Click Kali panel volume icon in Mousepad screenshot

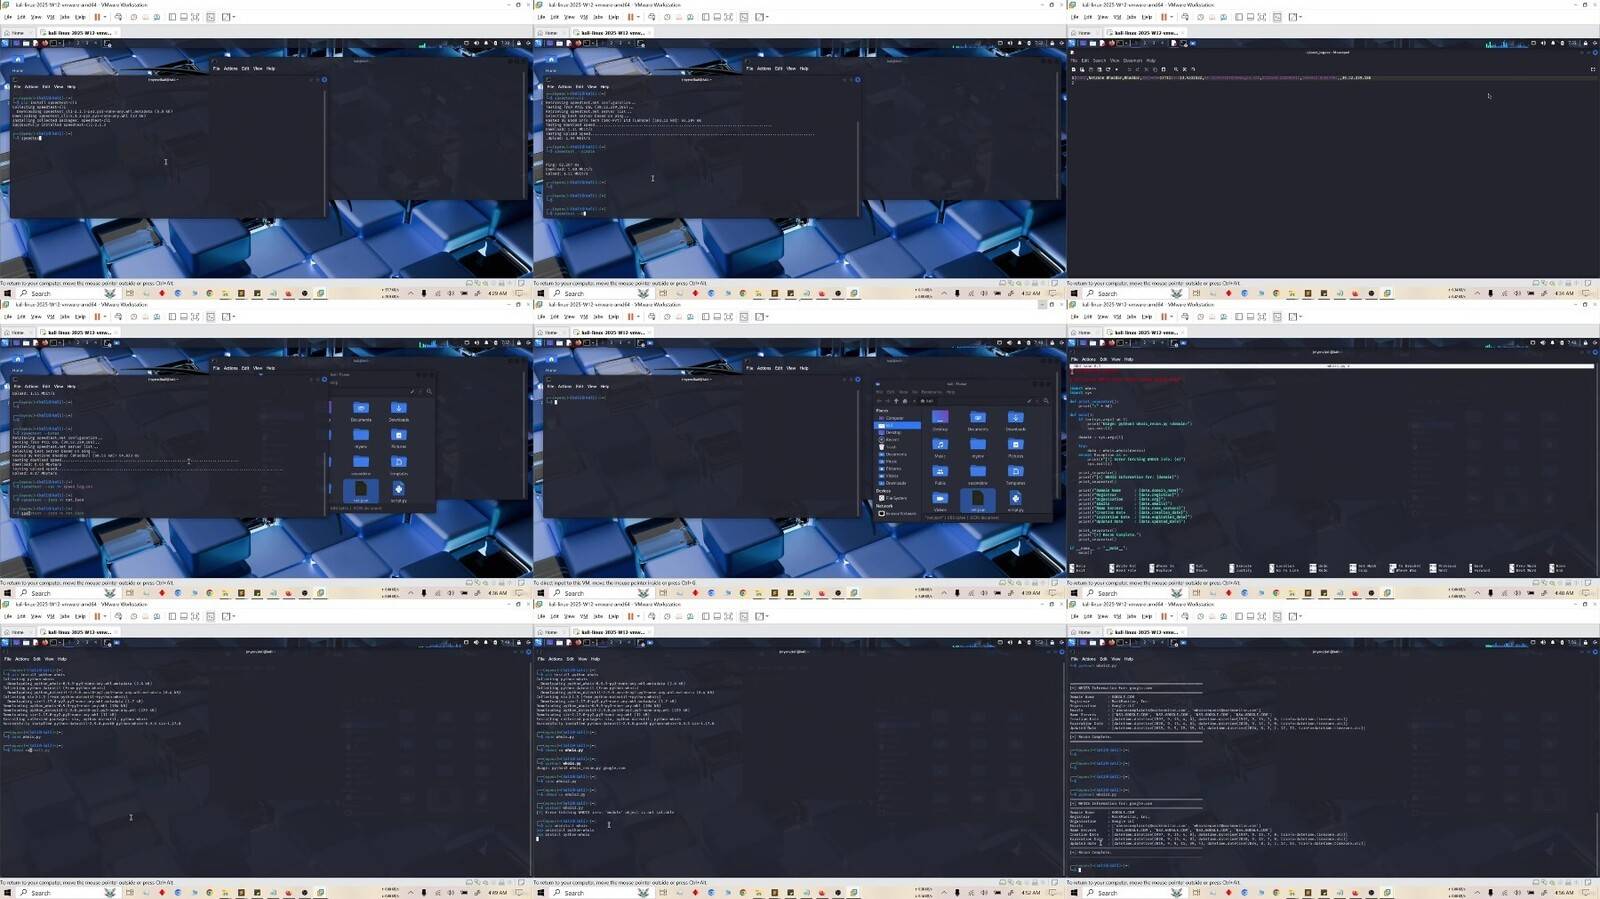click(x=1543, y=43)
